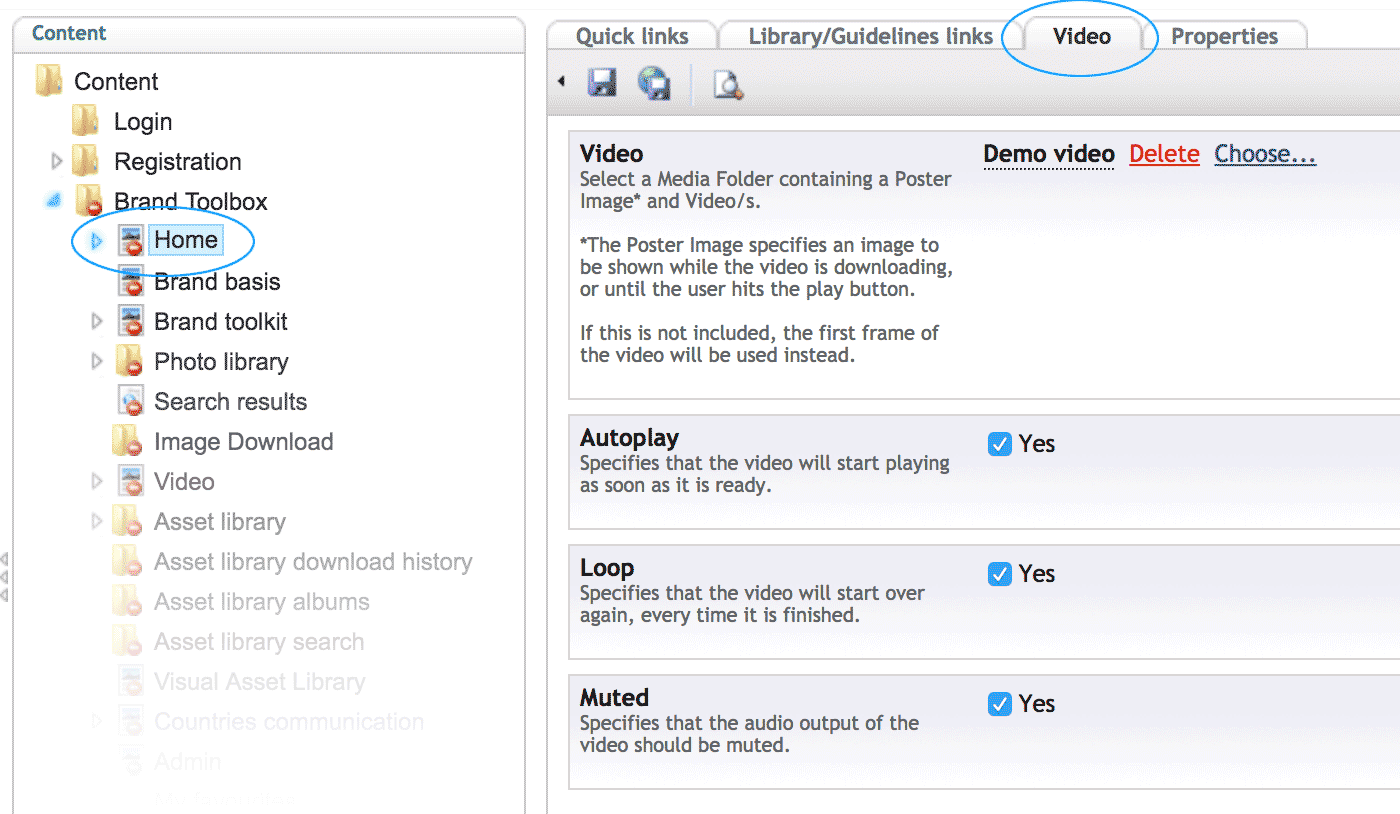Click Choose... to pick a media folder
This screenshot has height=814, width=1400.
click(1265, 154)
